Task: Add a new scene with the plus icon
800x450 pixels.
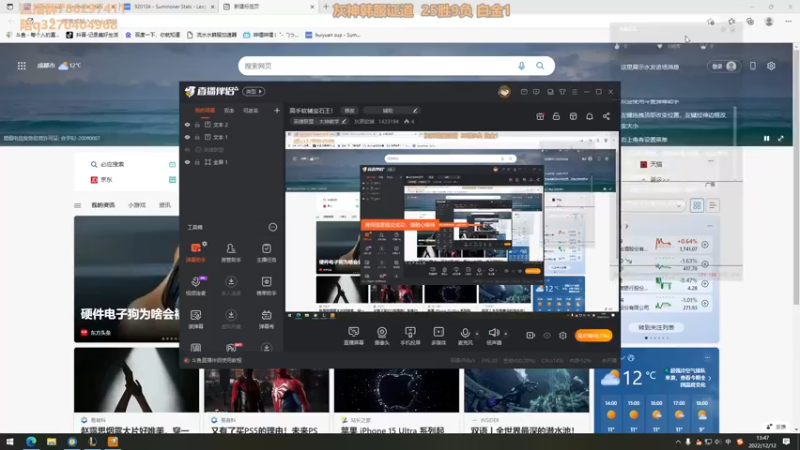Action: coord(277,110)
